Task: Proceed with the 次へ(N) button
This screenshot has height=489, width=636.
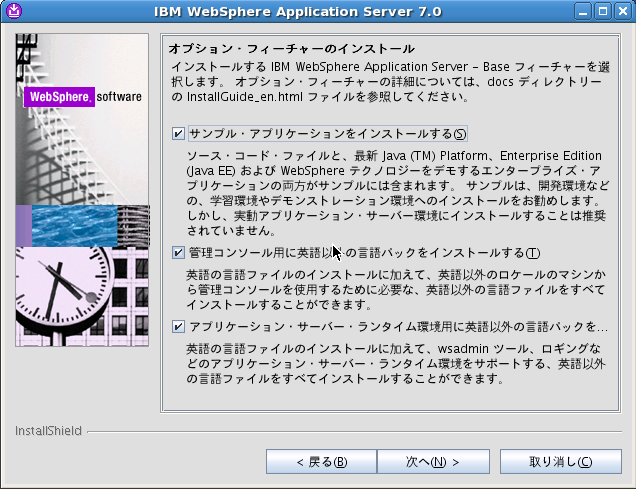Action: tap(432, 462)
